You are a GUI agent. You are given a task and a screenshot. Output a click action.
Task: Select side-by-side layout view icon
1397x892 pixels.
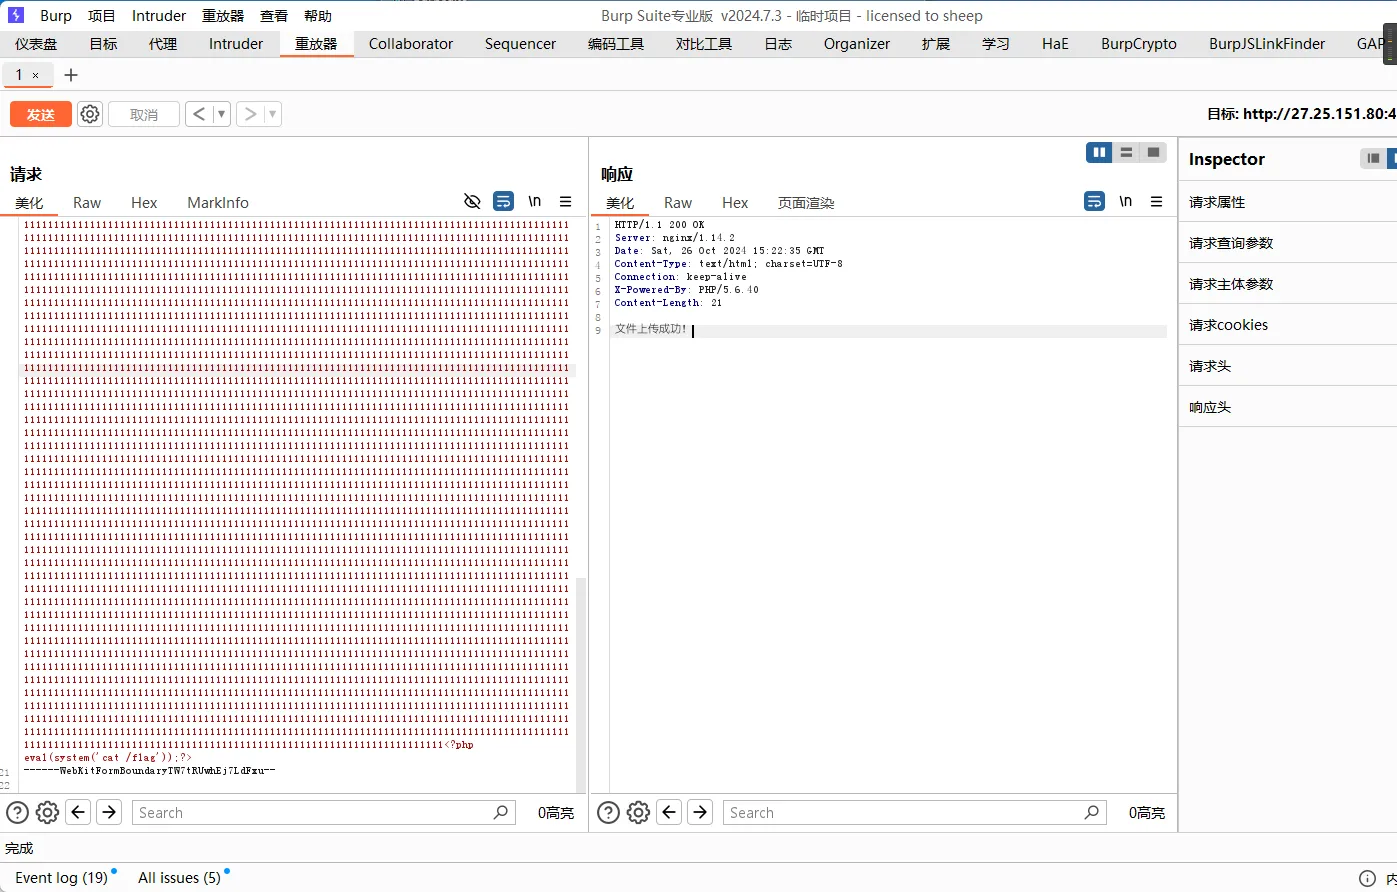pos(1100,152)
